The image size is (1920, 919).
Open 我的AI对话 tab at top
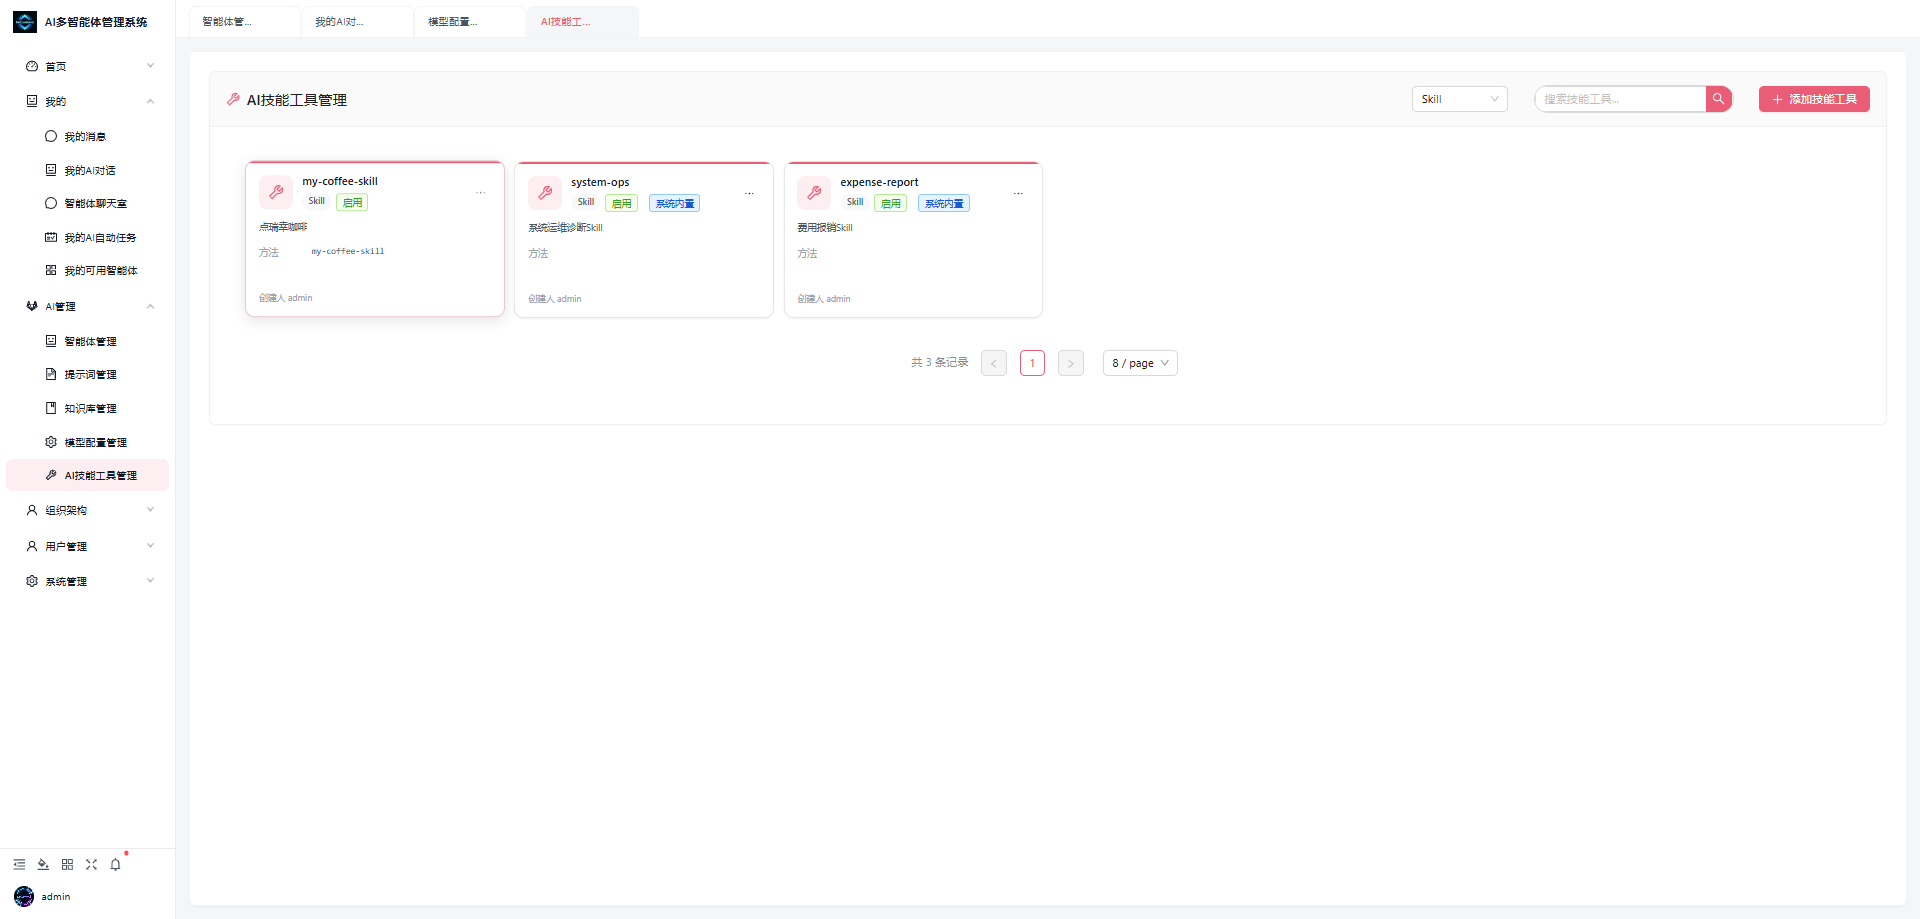[357, 21]
